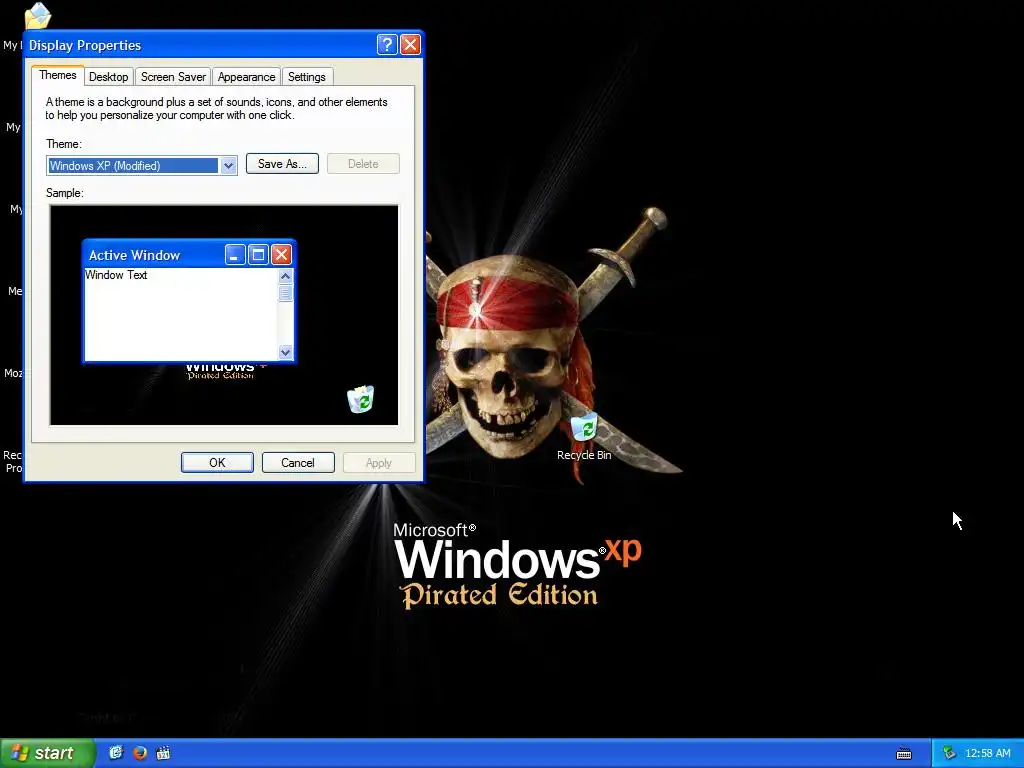Close the Display Properties dialog
The height and width of the screenshot is (768, 1024).
point(410,44)
